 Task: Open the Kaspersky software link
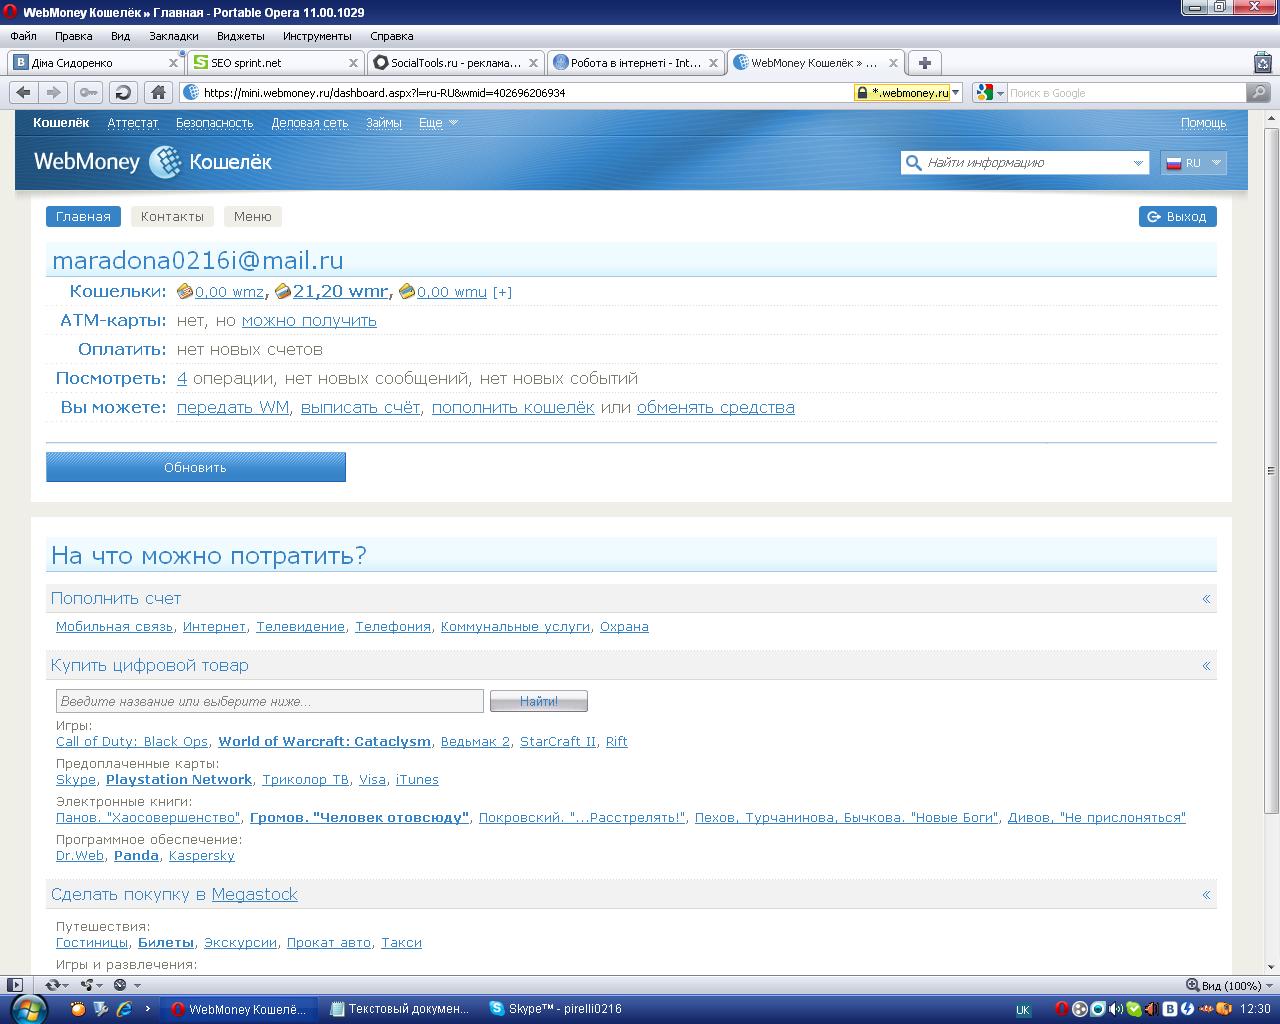[202, 856]
